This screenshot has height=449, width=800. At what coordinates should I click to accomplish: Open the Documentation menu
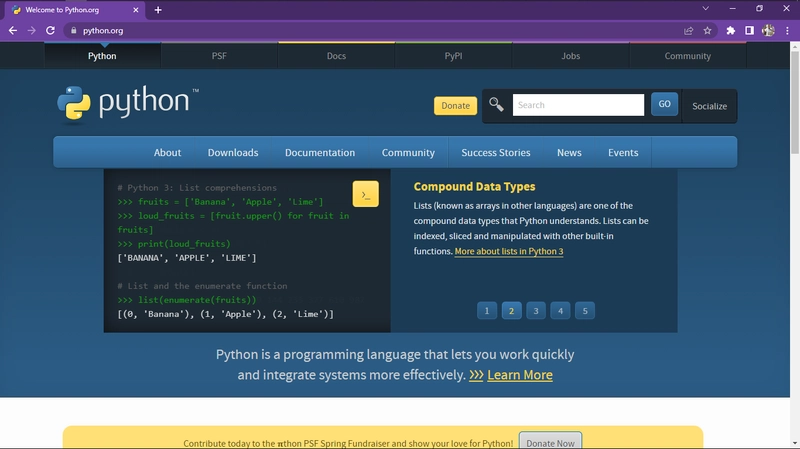pos(320,153)
